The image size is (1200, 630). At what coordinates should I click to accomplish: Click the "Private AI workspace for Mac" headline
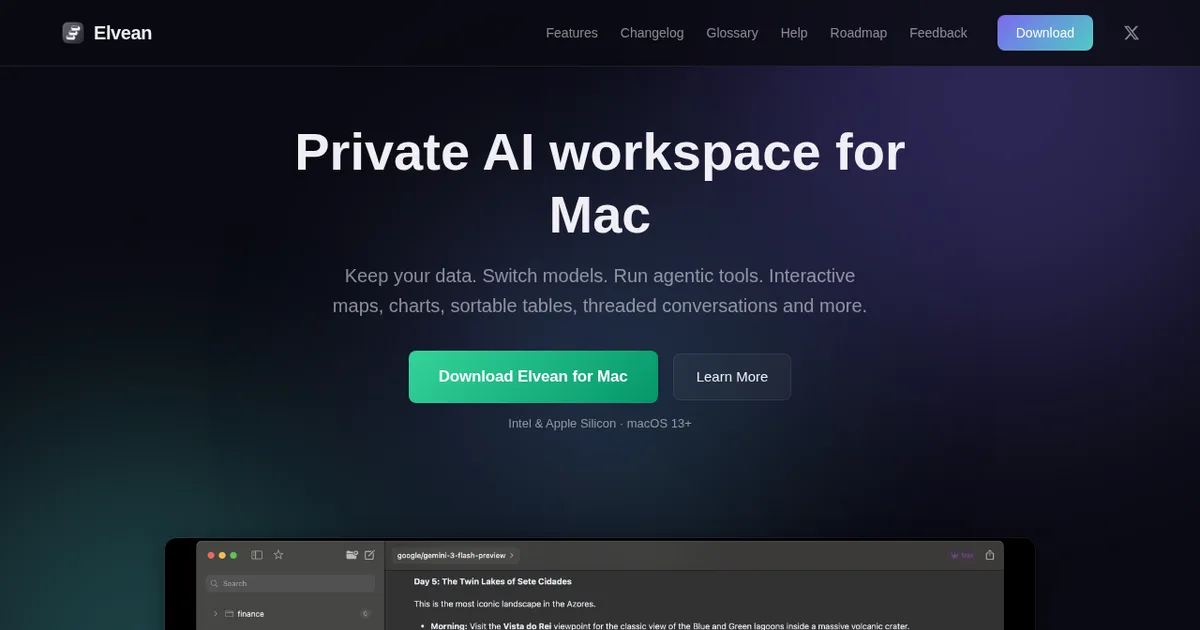pyautogui.click(x=600, y=183)
